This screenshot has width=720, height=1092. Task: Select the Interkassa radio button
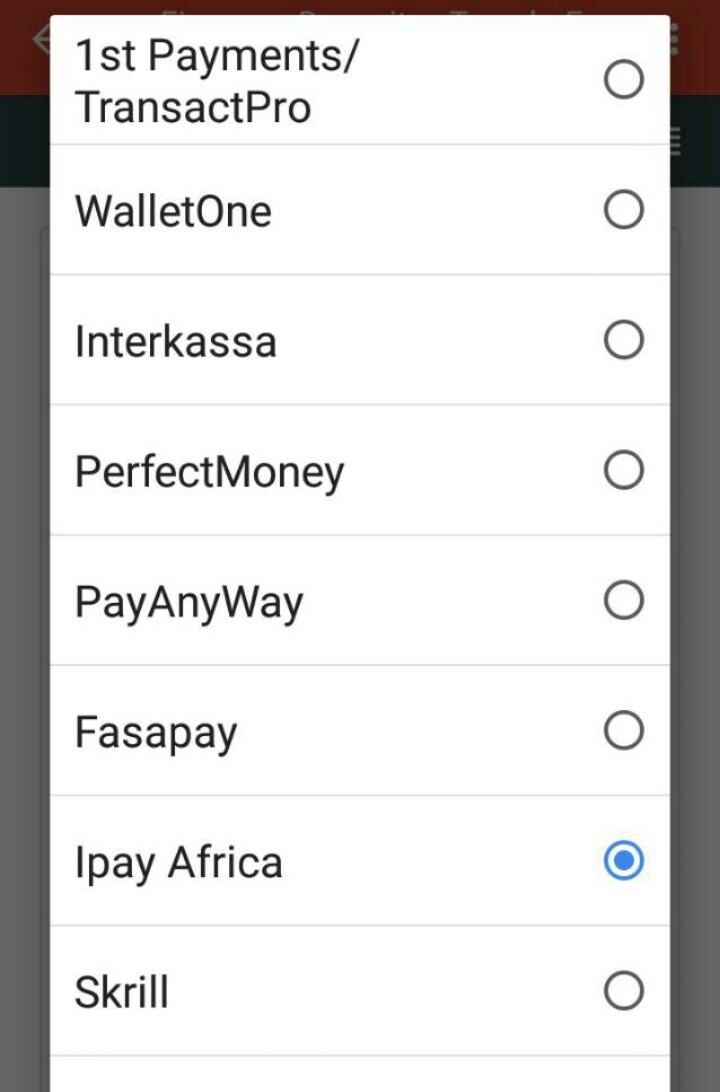623,341
